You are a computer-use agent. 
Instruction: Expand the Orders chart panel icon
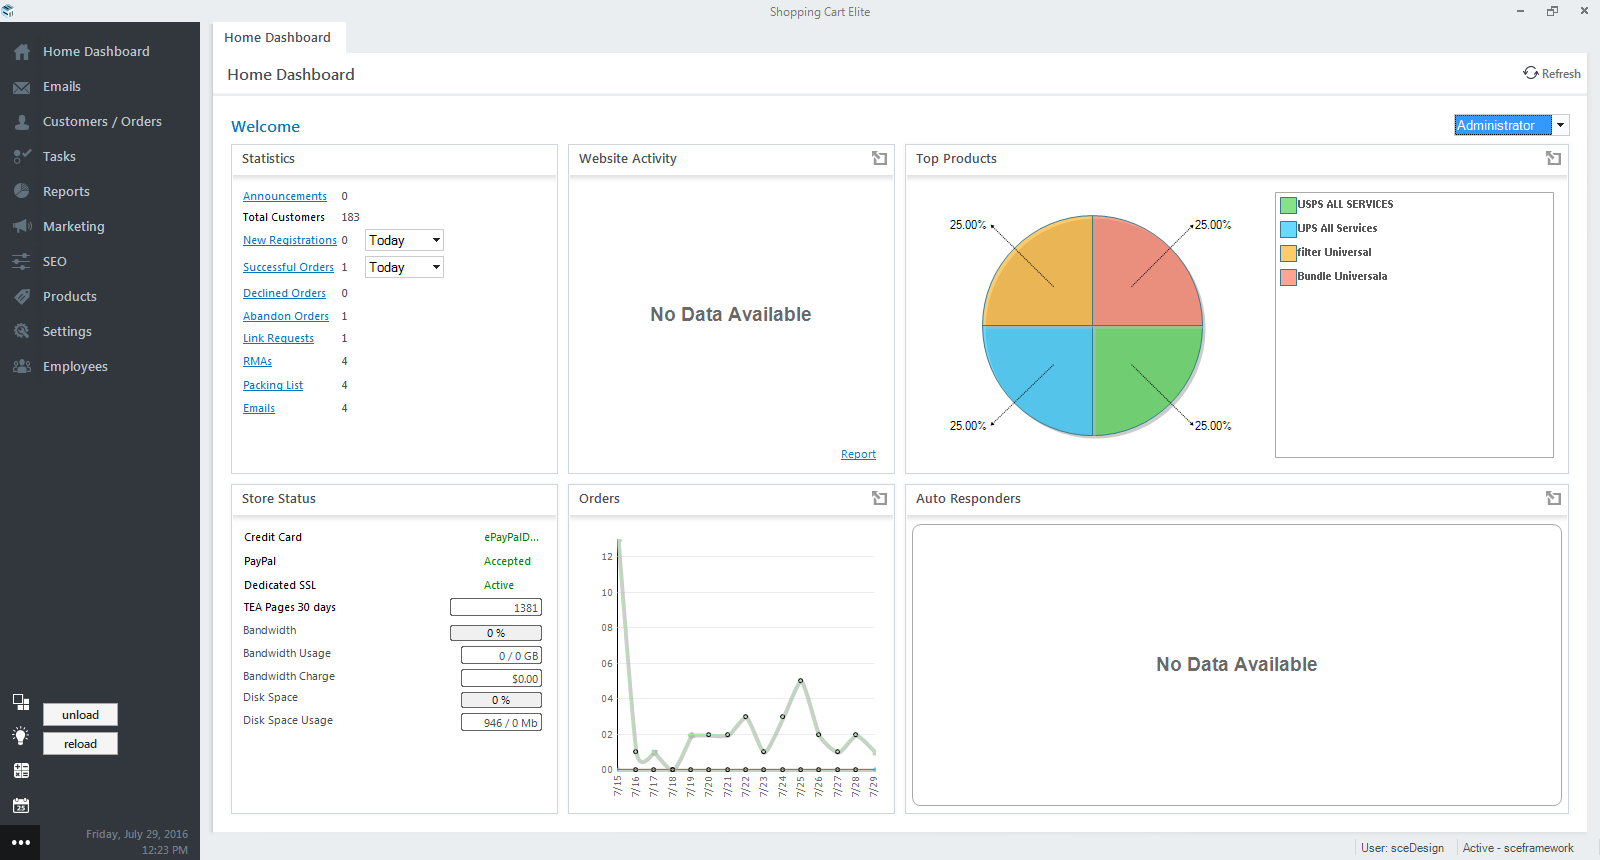coord(879,498)
